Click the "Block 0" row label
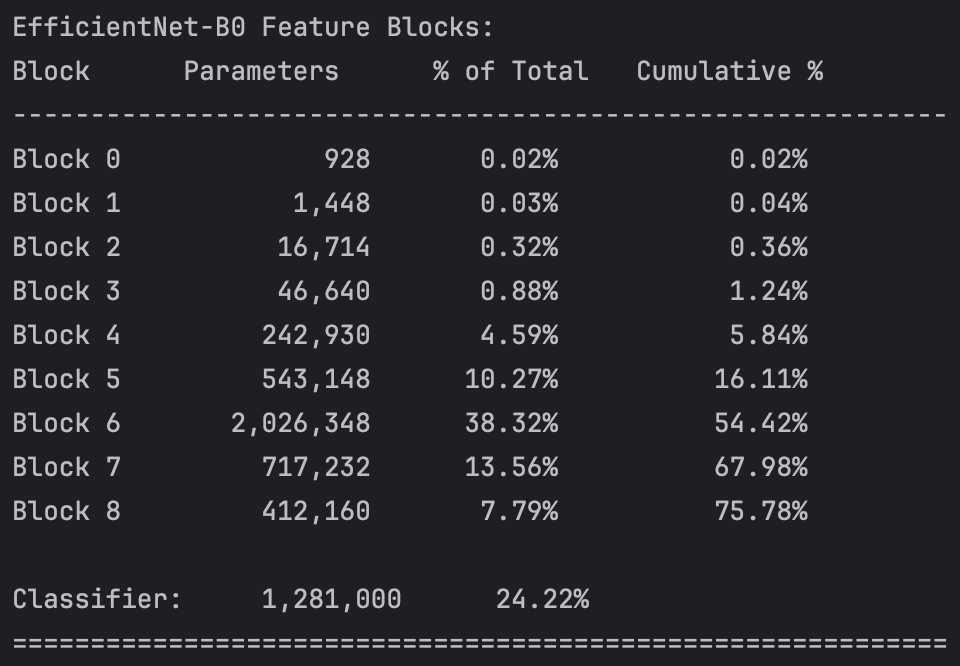 66,159
